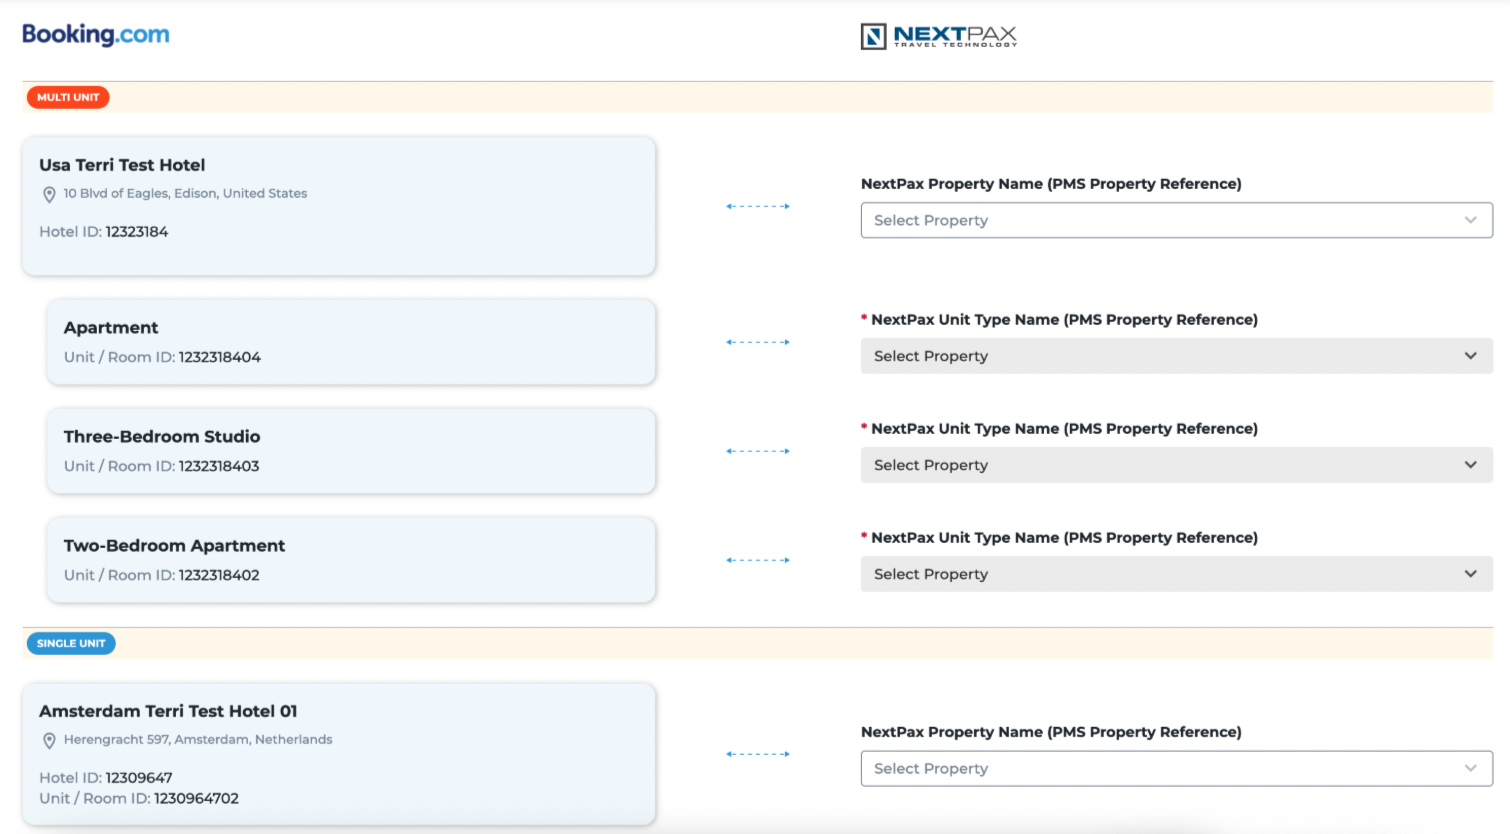Select Hotel ID 12309647 text

(x=106, y=778)
